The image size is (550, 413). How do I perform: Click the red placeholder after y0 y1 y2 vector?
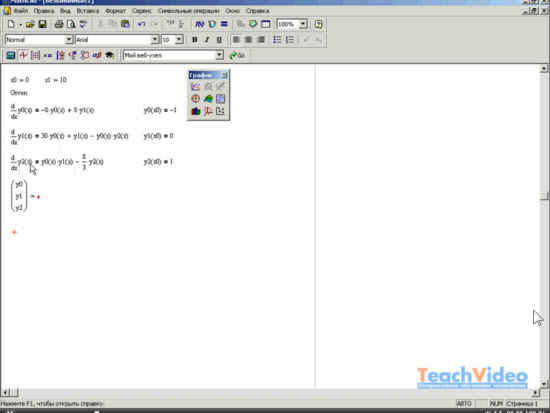click(x=38, y=197)
